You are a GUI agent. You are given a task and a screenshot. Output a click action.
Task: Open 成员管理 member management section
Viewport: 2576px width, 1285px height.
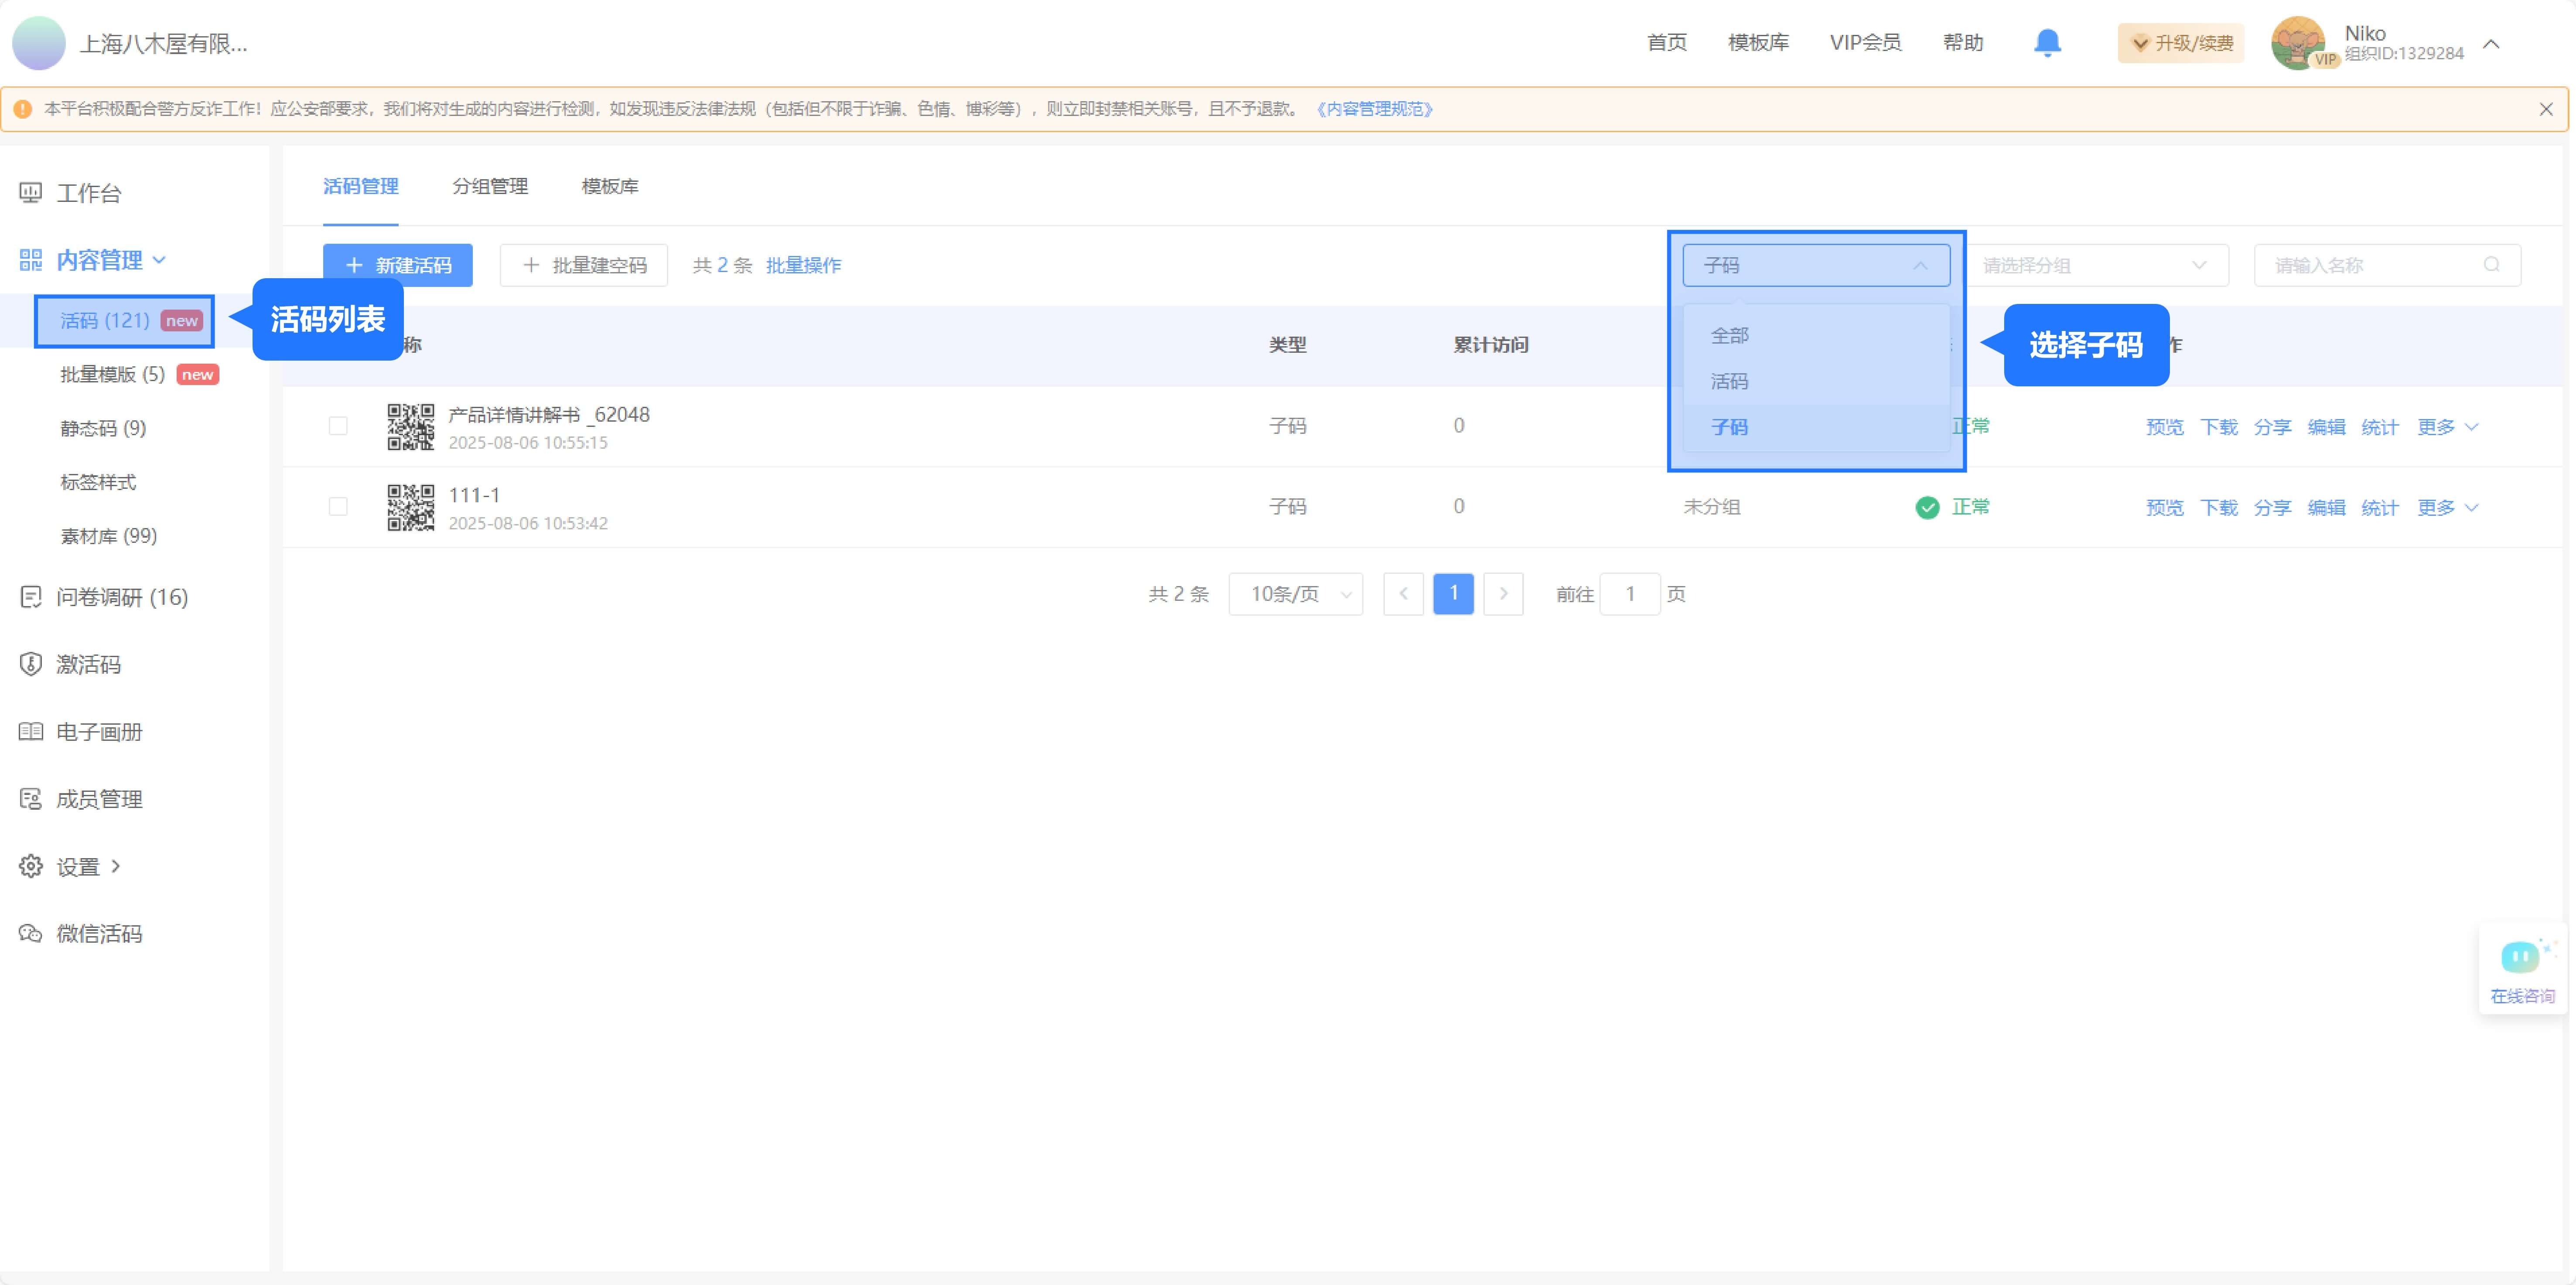point(100,798)
